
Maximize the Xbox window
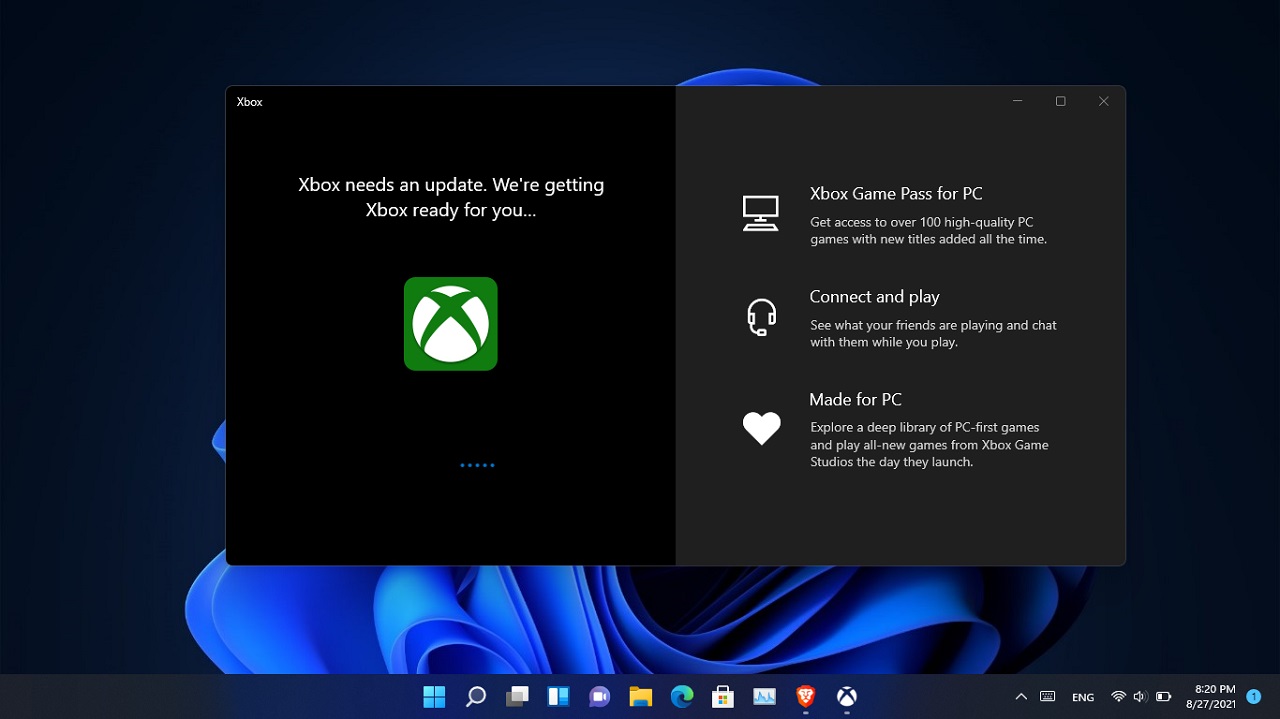click(1061, 101)
